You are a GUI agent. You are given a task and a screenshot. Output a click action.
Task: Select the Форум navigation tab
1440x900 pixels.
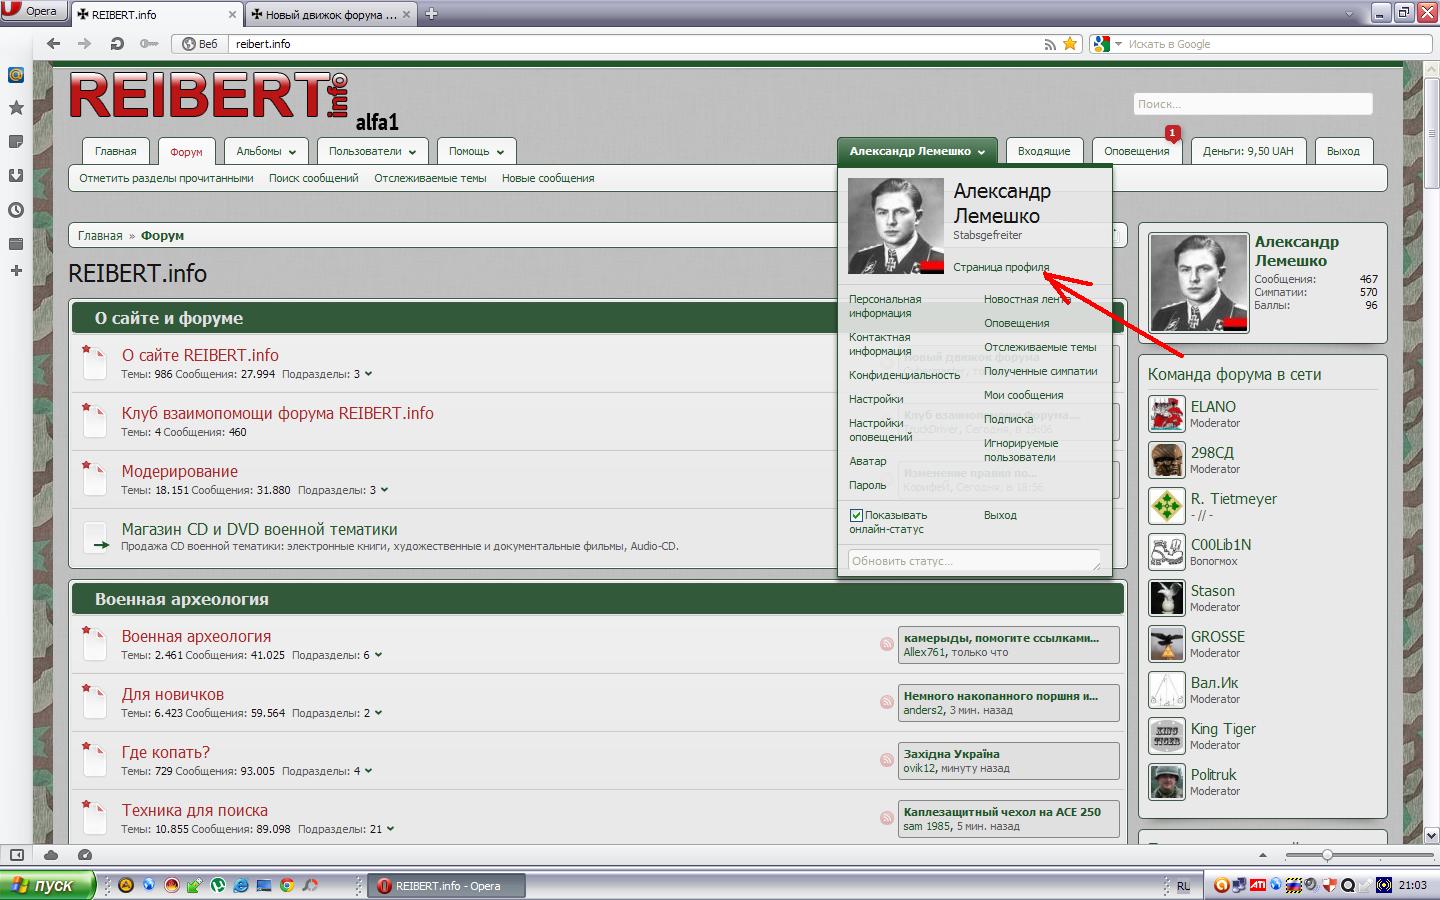[186, 152]
